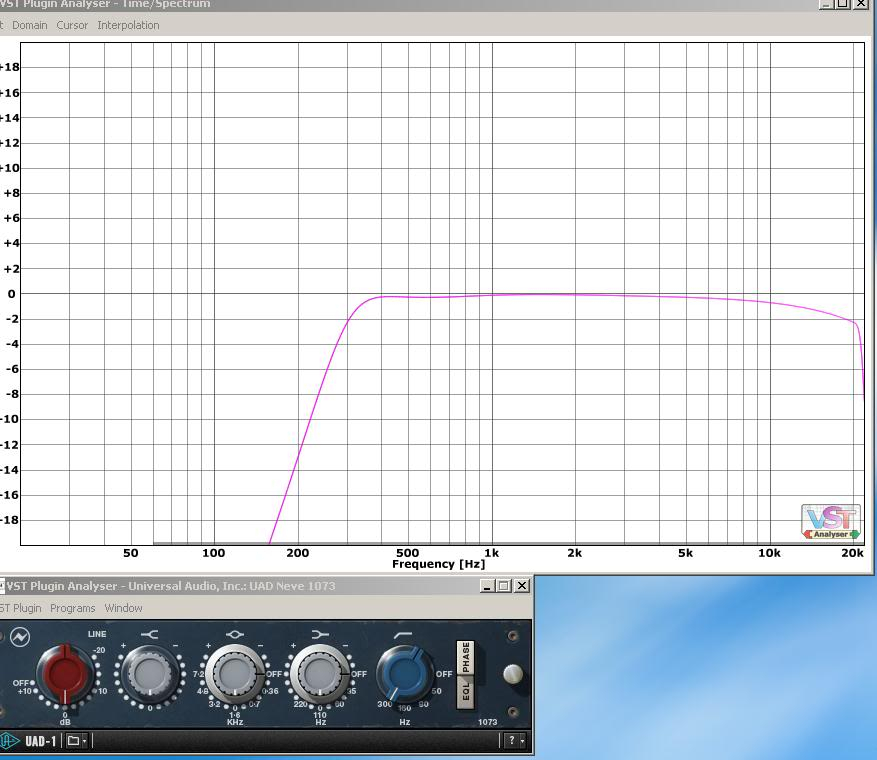Open the Cursor menu
This screenshot has height=760, width=877.
(72, 25)
